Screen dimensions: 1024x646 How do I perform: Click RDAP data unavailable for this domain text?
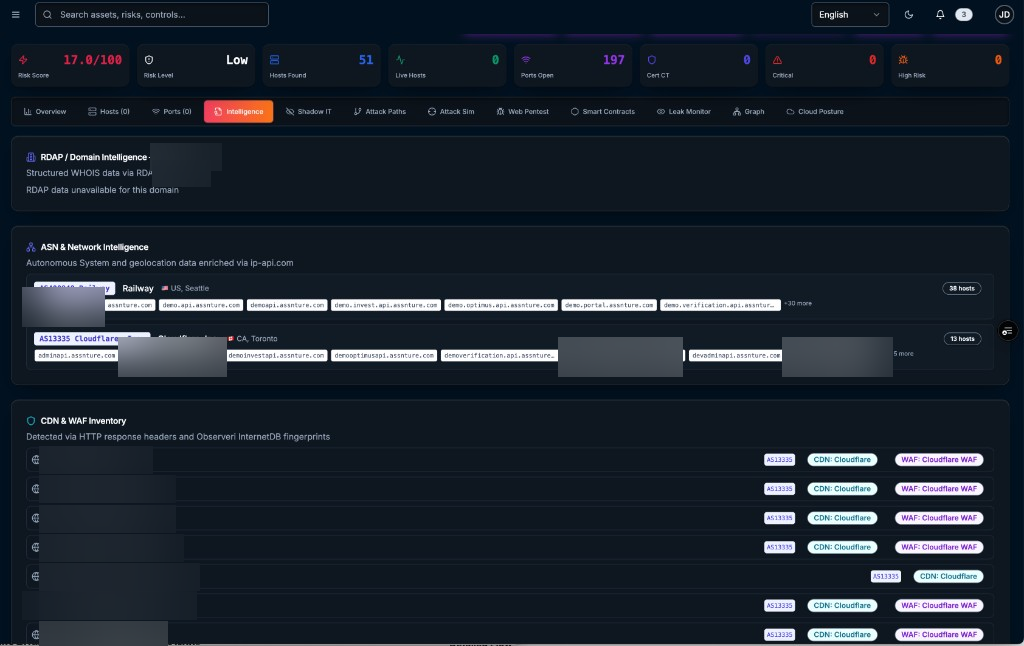pyautogui.click(x=103, y=190)
